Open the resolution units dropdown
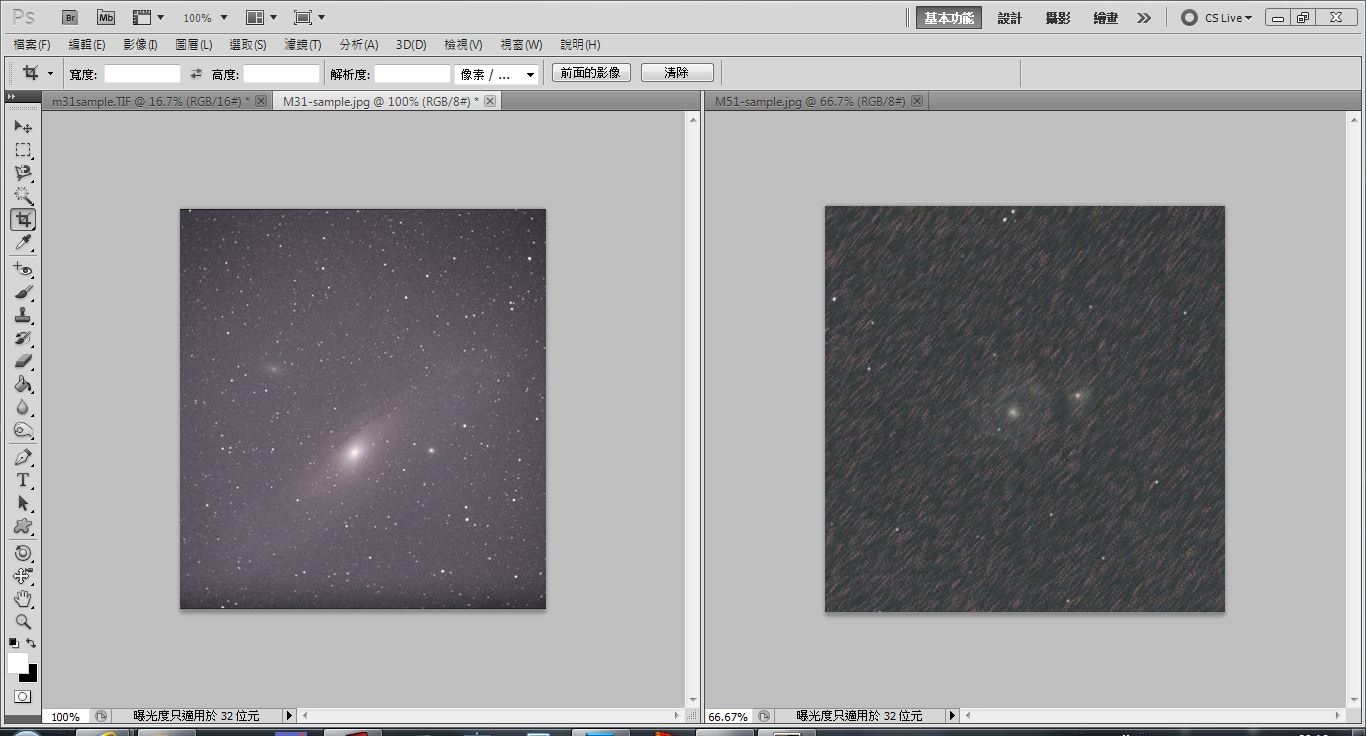This screenshot has width=1366, height=736. tap(497, 74)
